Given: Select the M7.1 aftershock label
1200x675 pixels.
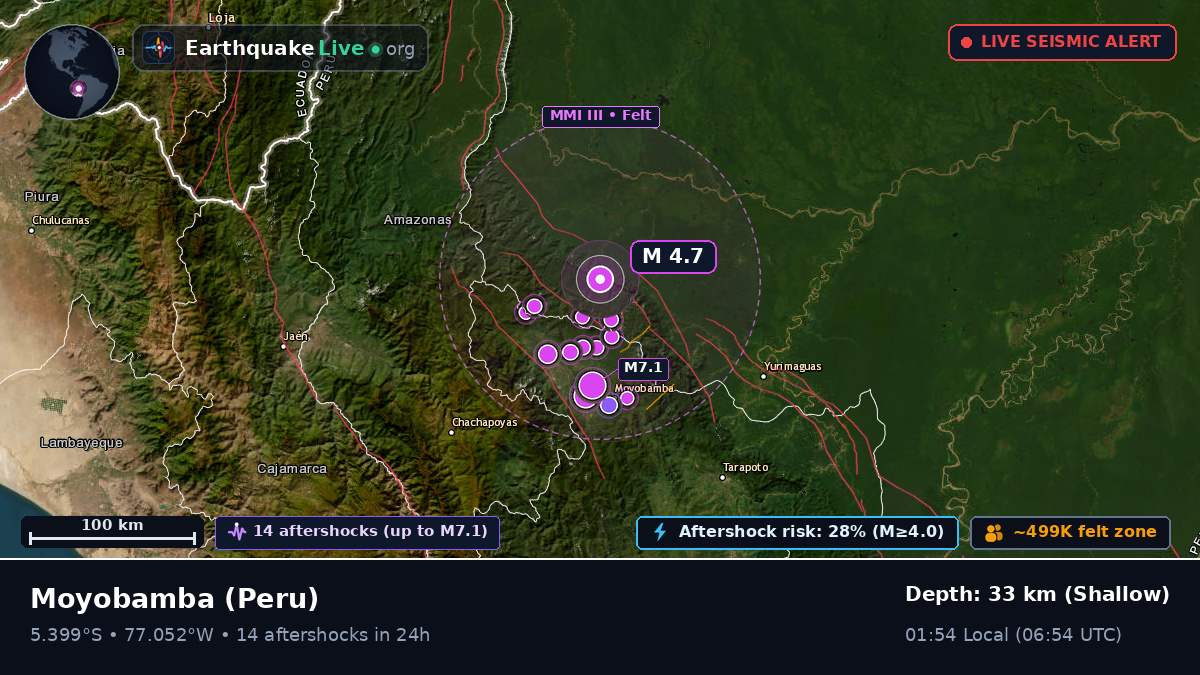Looking at the screenshot, I should 643,369.
